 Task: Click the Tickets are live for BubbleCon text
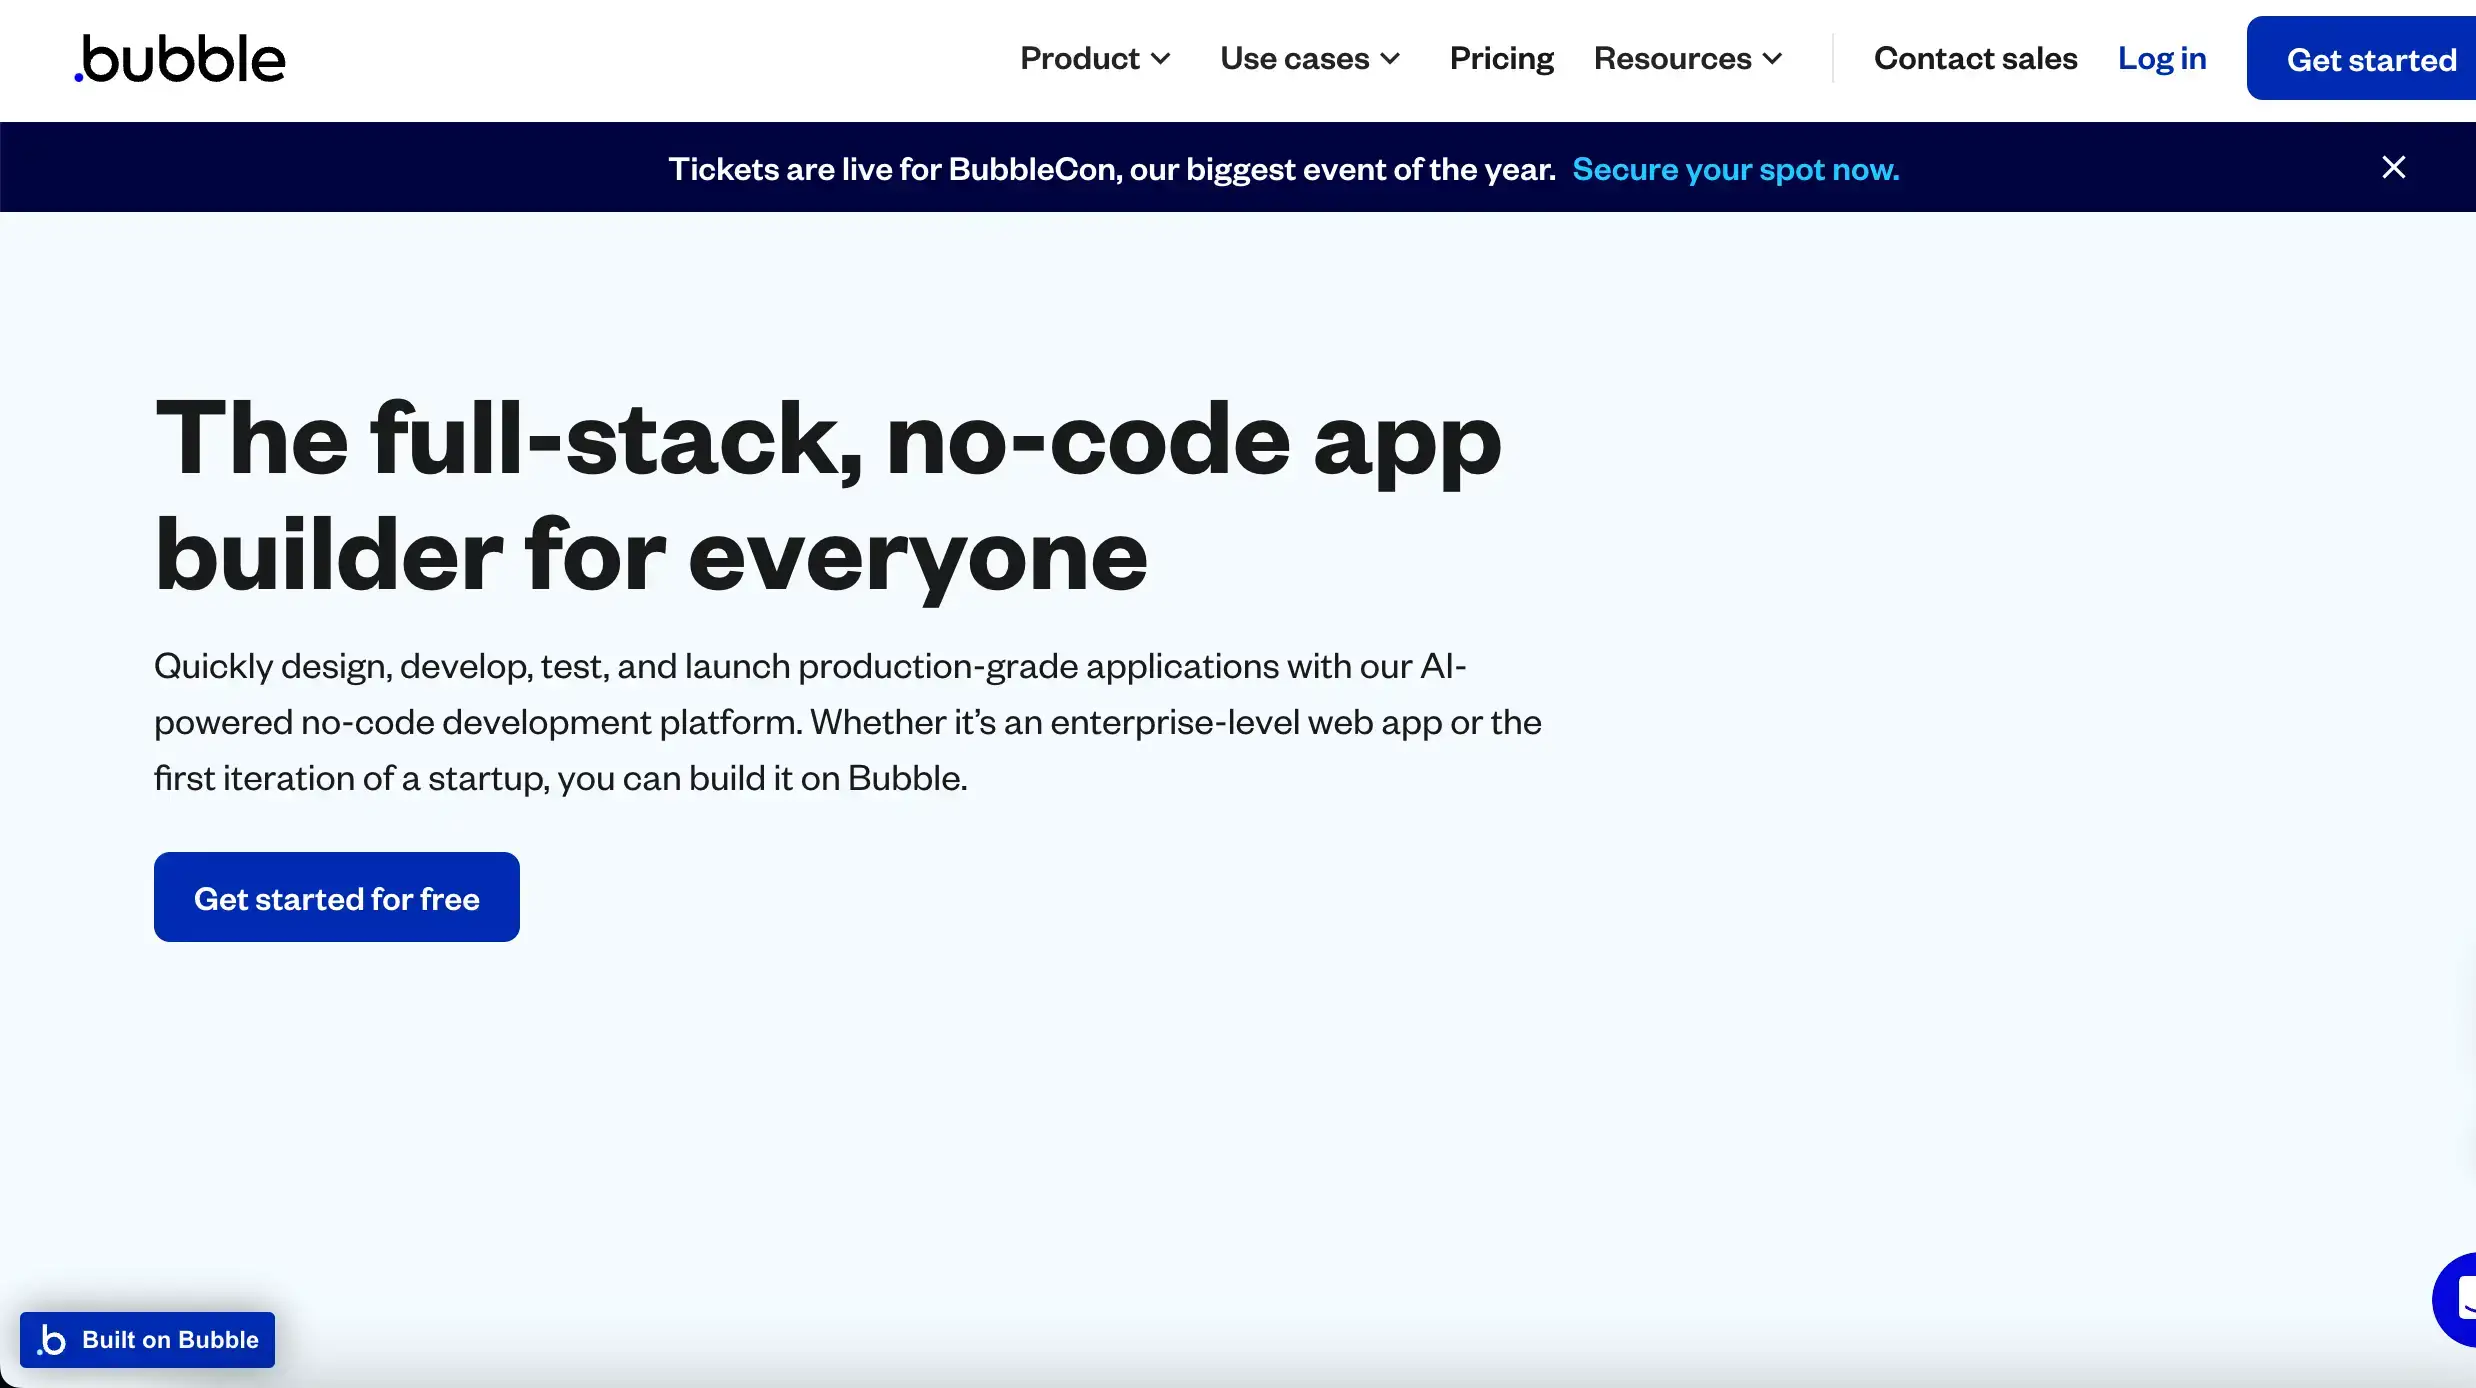click(x=1112, y=169)
